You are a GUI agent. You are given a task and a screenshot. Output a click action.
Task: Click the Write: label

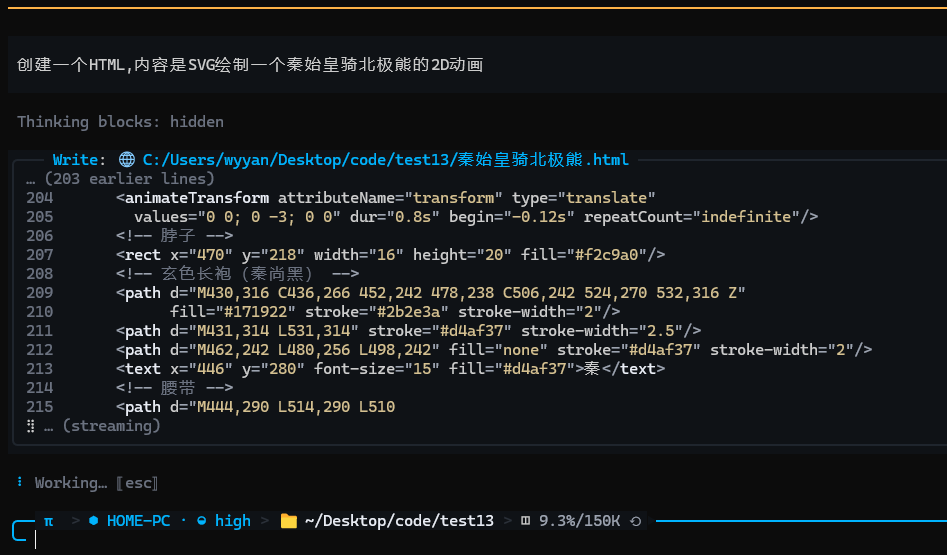pyautogui.click(x=79, y=159)
